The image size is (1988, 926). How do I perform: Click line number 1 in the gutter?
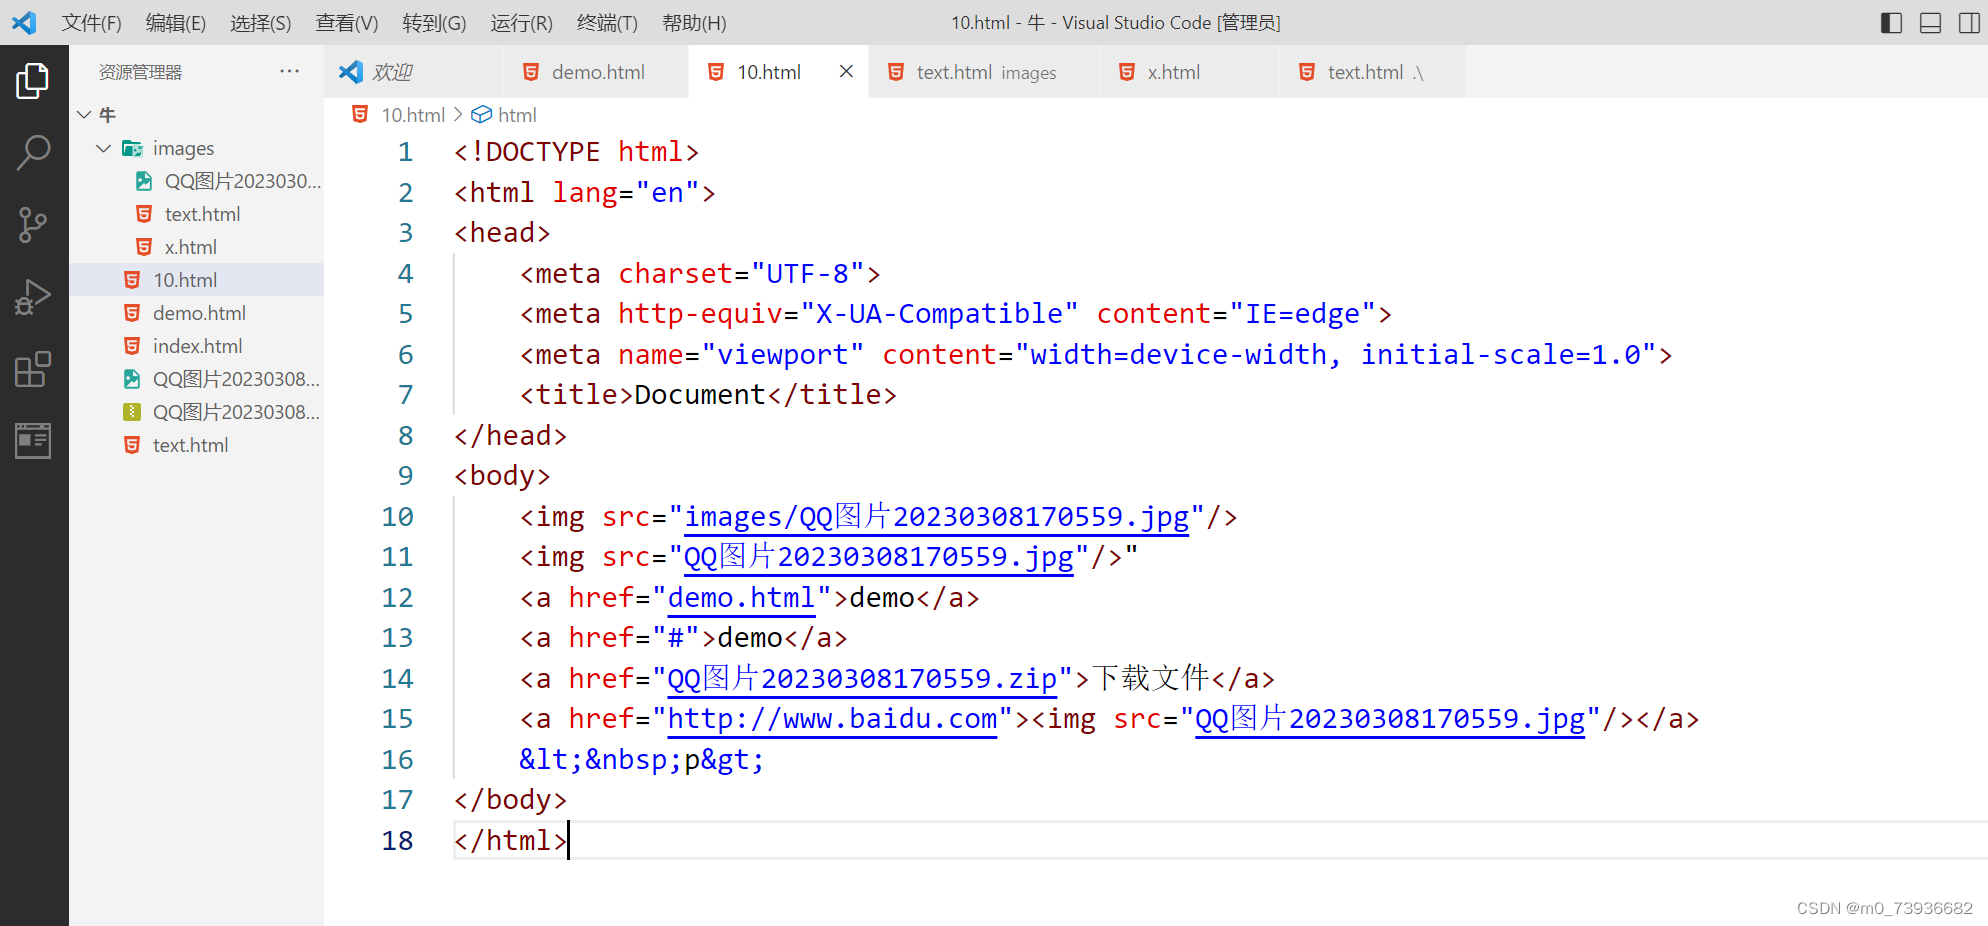click(x=405, y=152)
